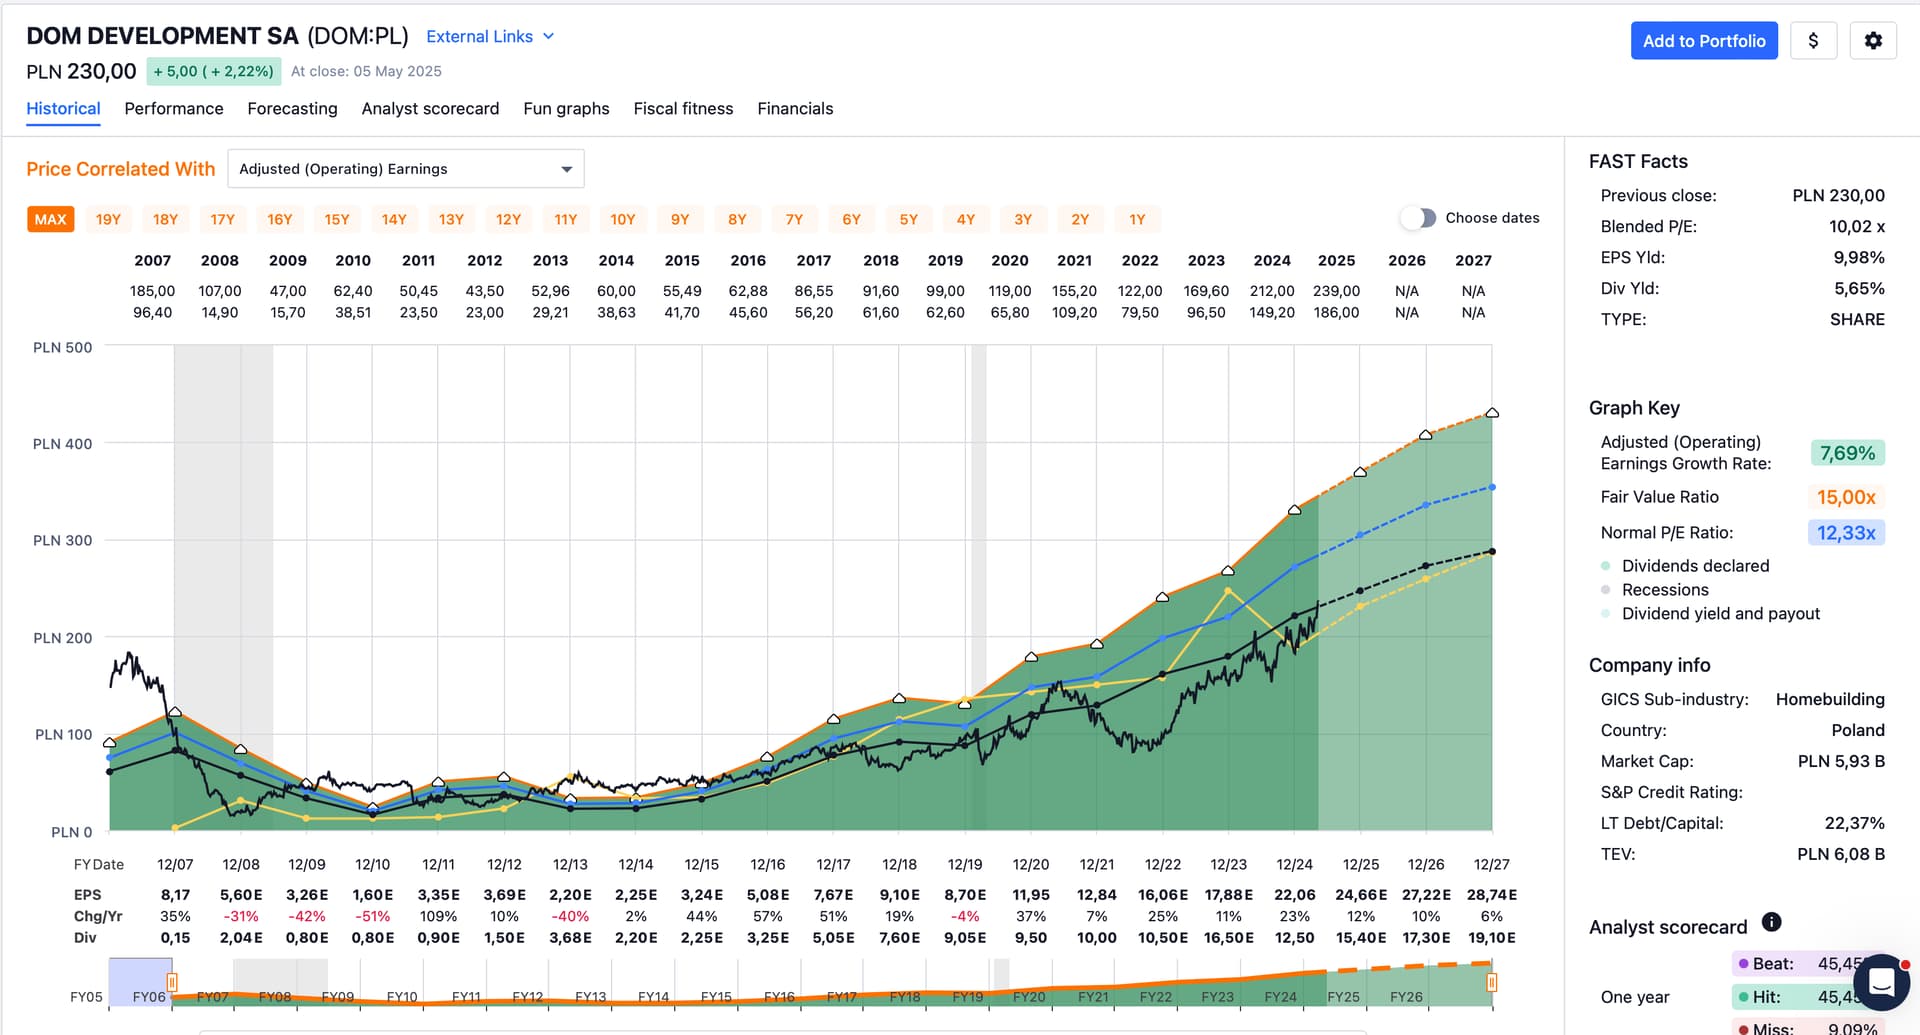Click the 28,74E EPS estimate for 12/27
Viewport: 1920px width, 1035px height.
click(x=1491, y=895)
